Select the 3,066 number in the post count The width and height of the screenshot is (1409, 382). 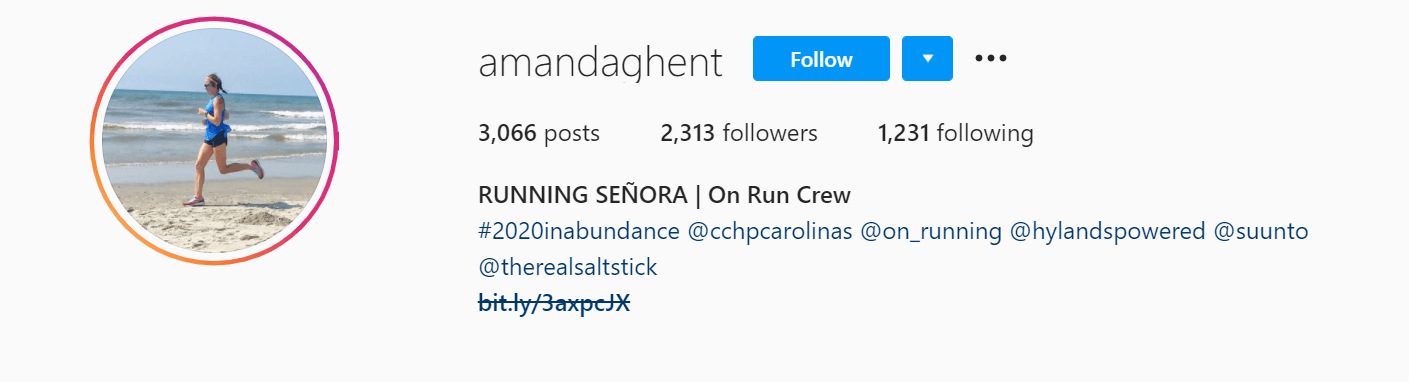click(508, 133)
